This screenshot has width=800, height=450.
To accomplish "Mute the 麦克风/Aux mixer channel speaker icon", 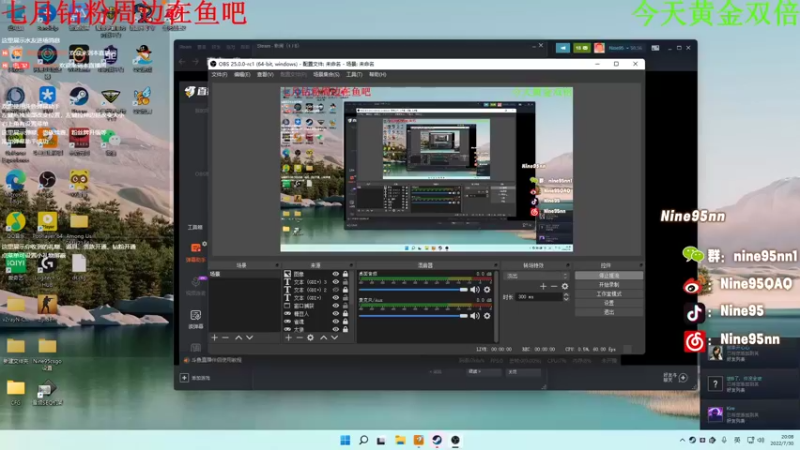I will [x=475, y=316].
